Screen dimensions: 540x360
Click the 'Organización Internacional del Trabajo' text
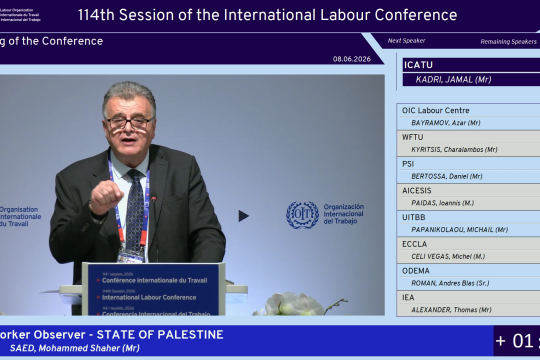[x=343, y=214]
